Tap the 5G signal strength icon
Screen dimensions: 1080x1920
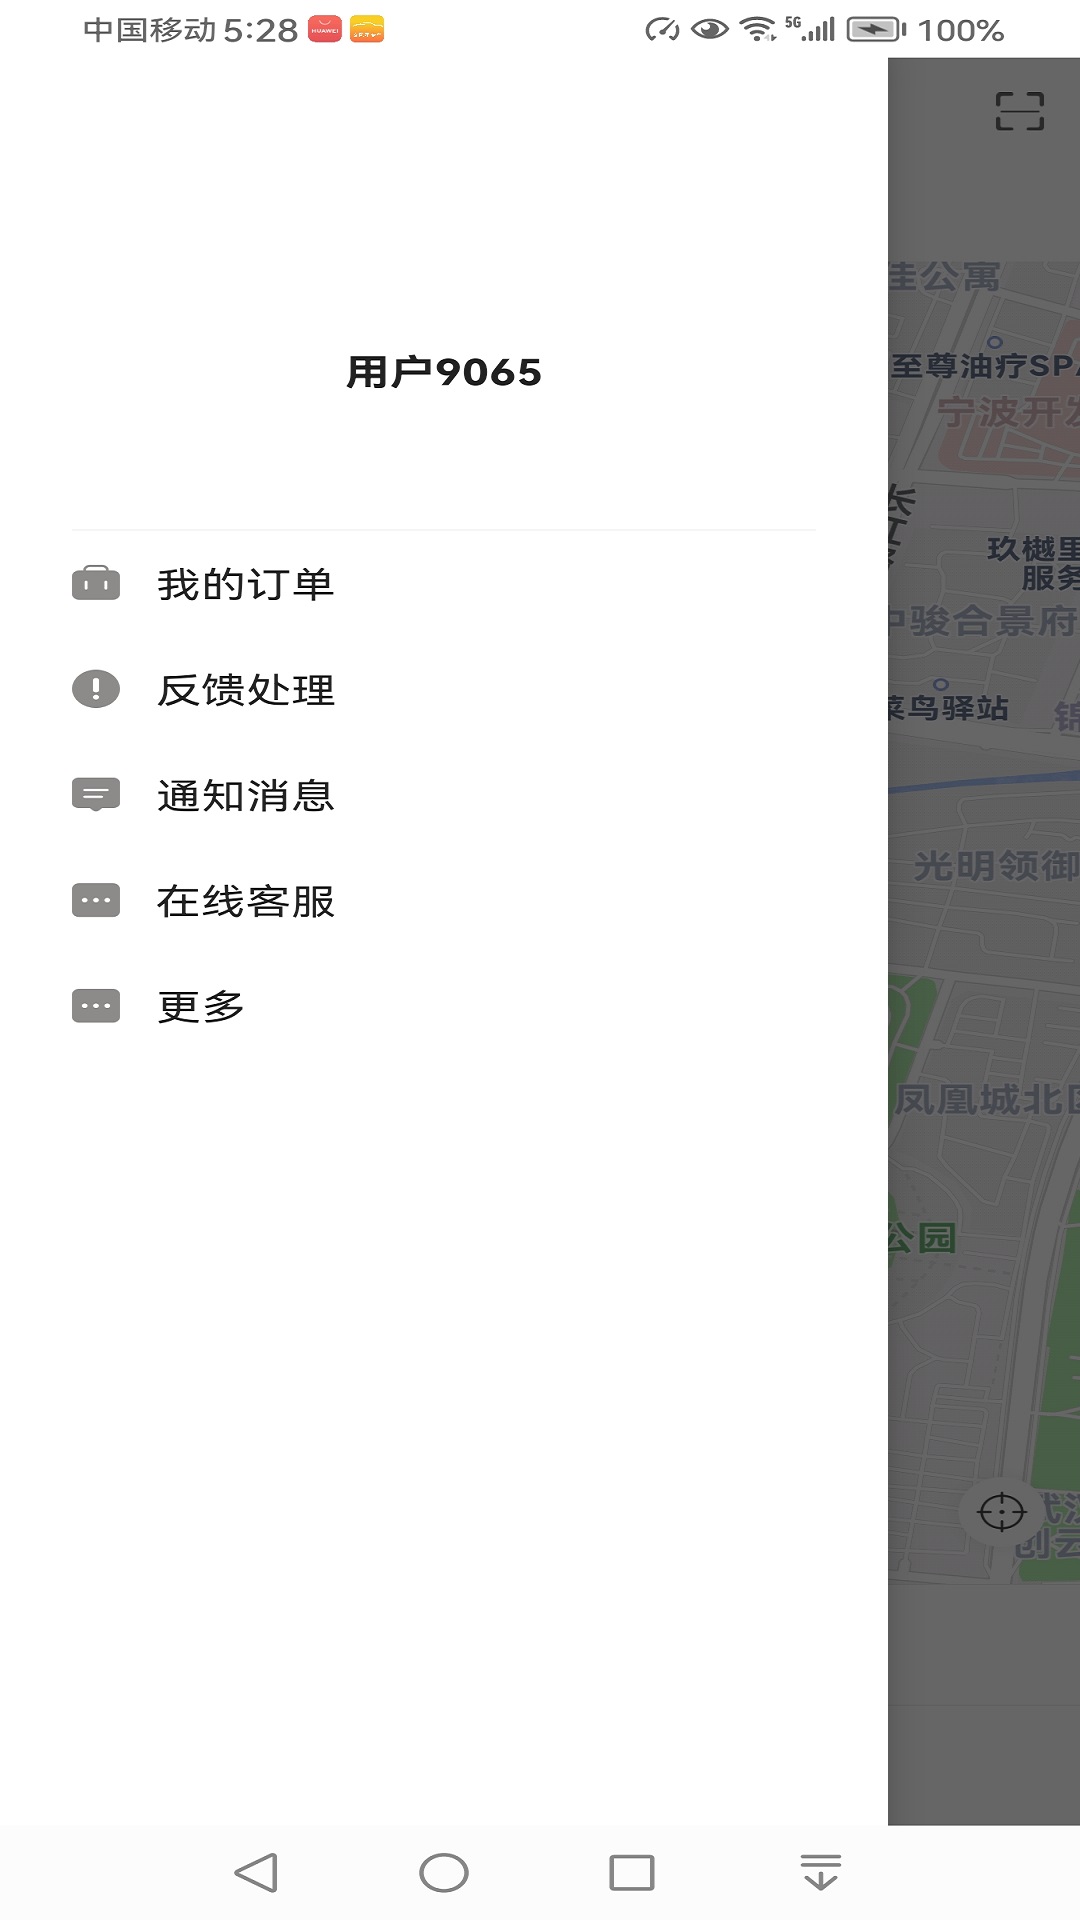[x=811, y=29]
